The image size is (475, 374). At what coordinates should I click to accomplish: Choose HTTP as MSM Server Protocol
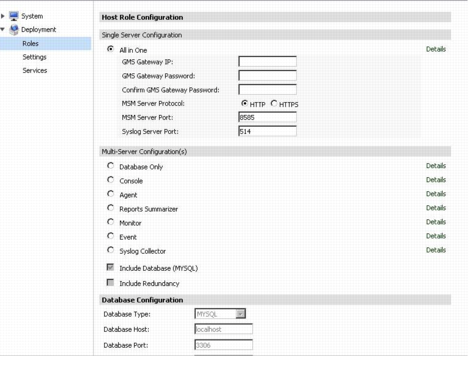[244, 103]
